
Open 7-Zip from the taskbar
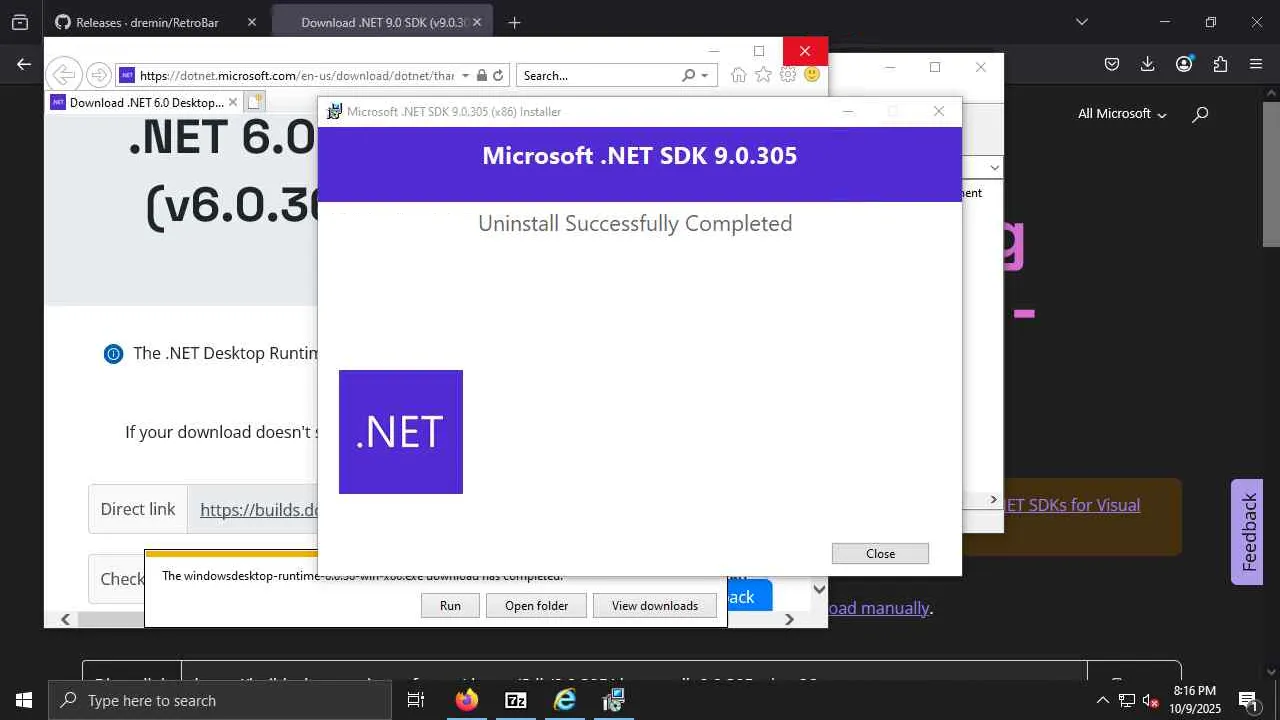coord(516,700)
